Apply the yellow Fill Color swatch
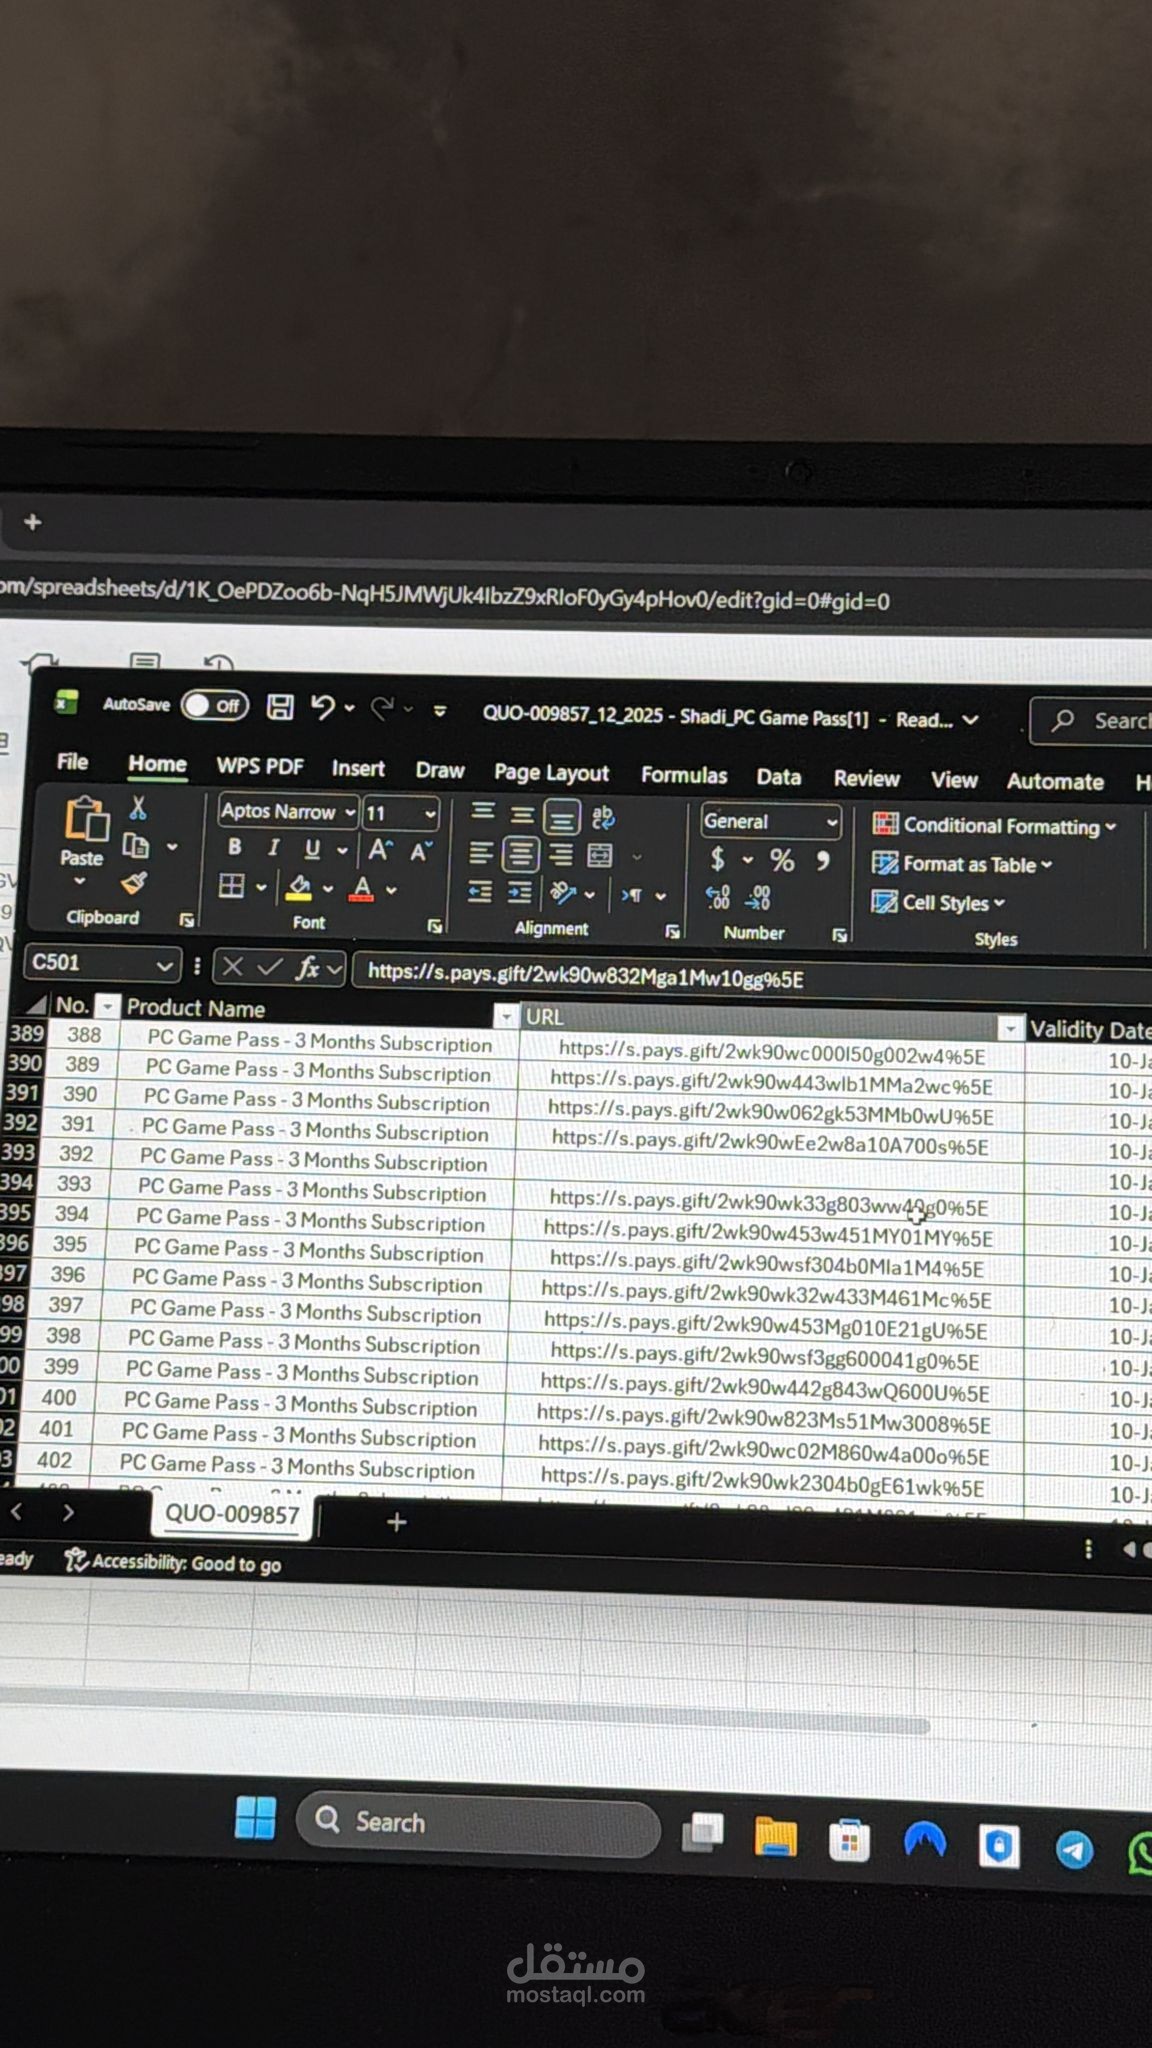Screen dimensions: 1152x2048 point(298,888)
